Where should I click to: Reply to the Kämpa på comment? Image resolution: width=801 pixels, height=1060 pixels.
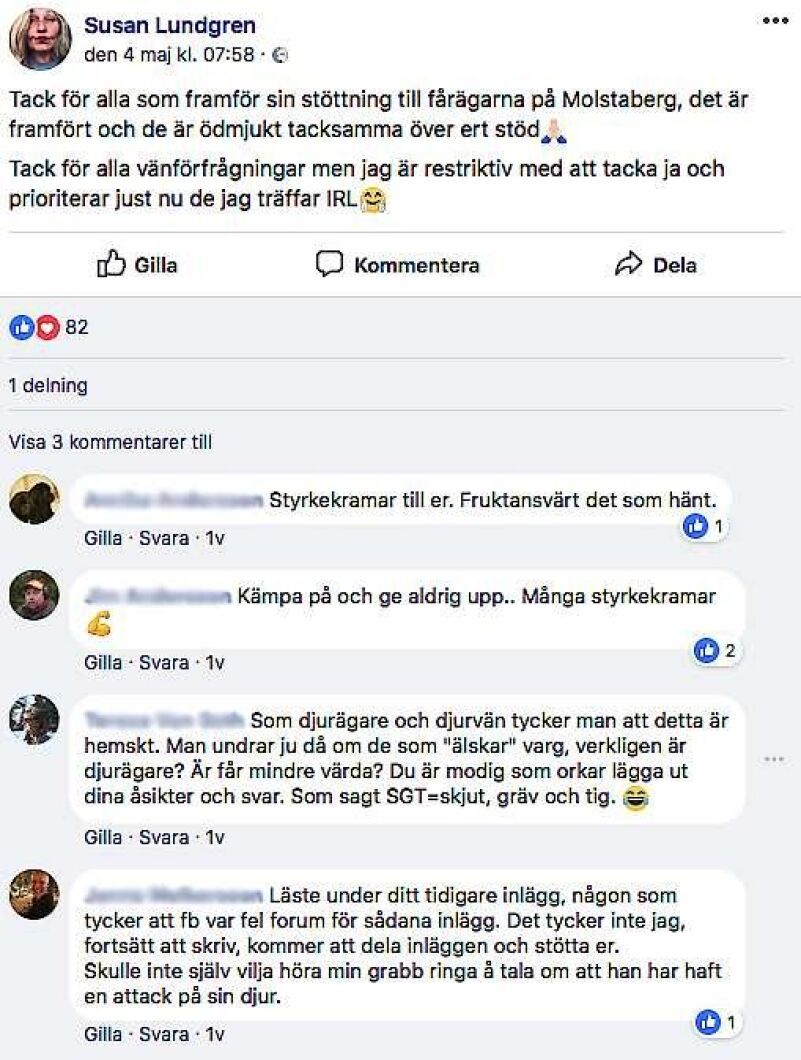[163, 662]
